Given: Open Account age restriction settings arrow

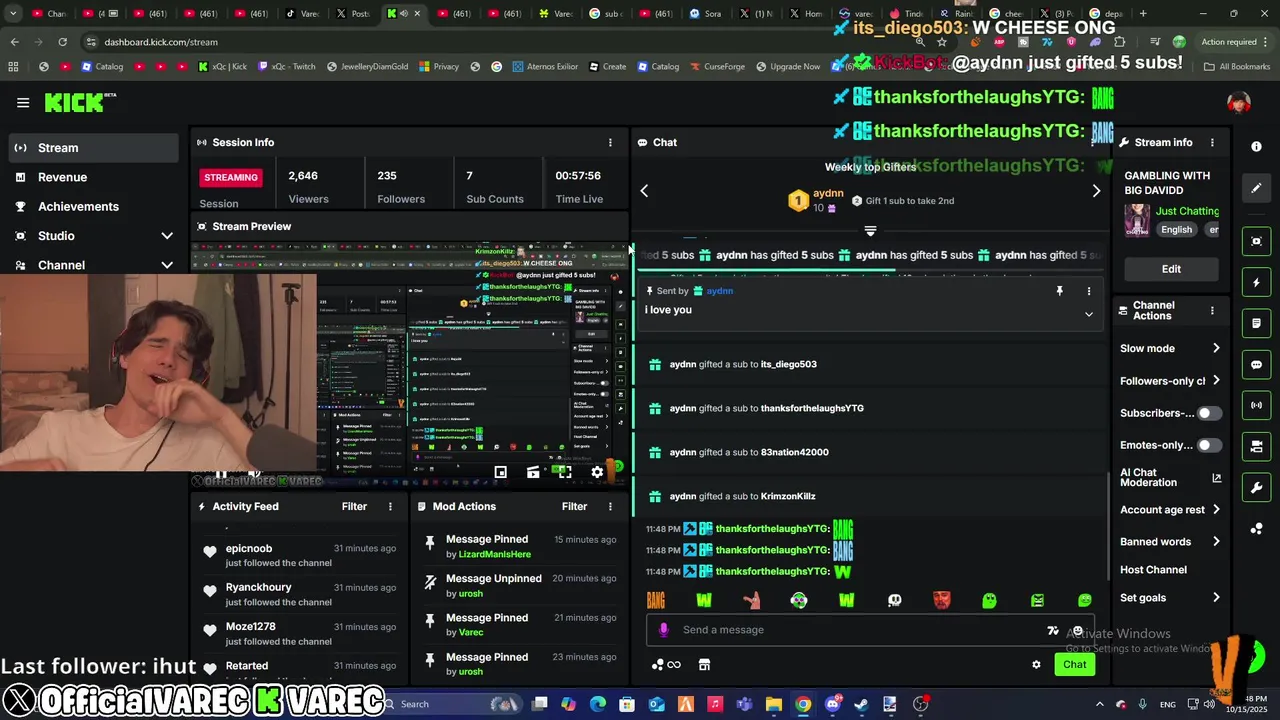Looking at the screenshot, I should (1216, 509).
